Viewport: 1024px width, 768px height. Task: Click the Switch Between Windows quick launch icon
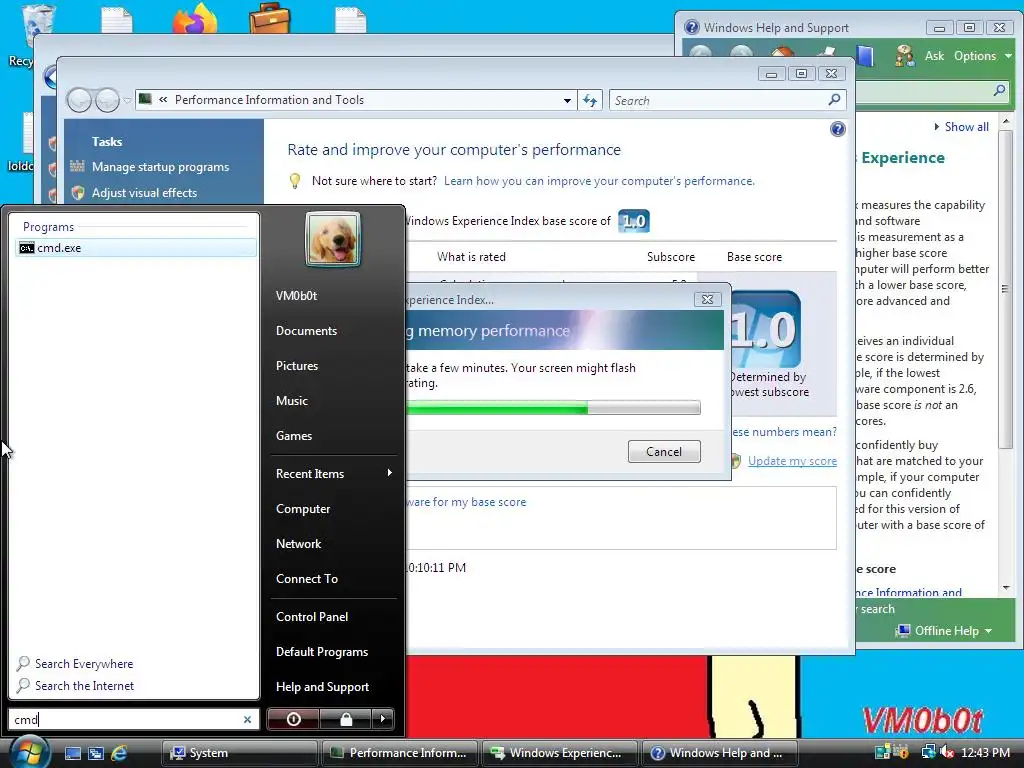[96, 753]
